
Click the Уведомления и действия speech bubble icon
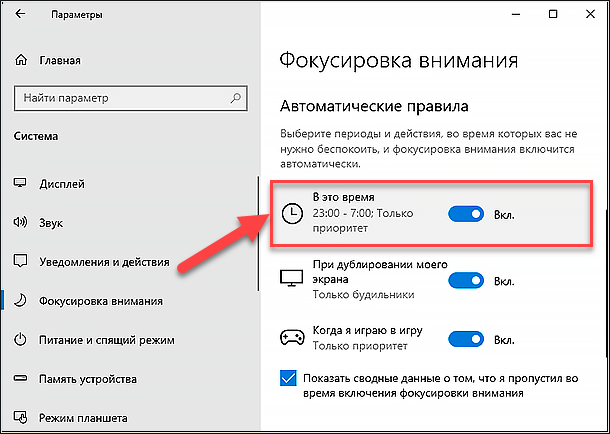click(20, 261)
